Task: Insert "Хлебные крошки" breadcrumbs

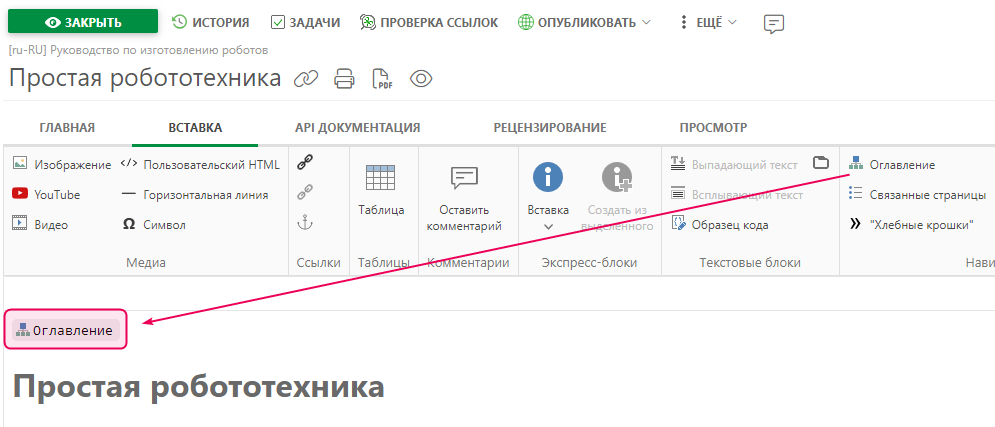Action: [x=911, y=224]
